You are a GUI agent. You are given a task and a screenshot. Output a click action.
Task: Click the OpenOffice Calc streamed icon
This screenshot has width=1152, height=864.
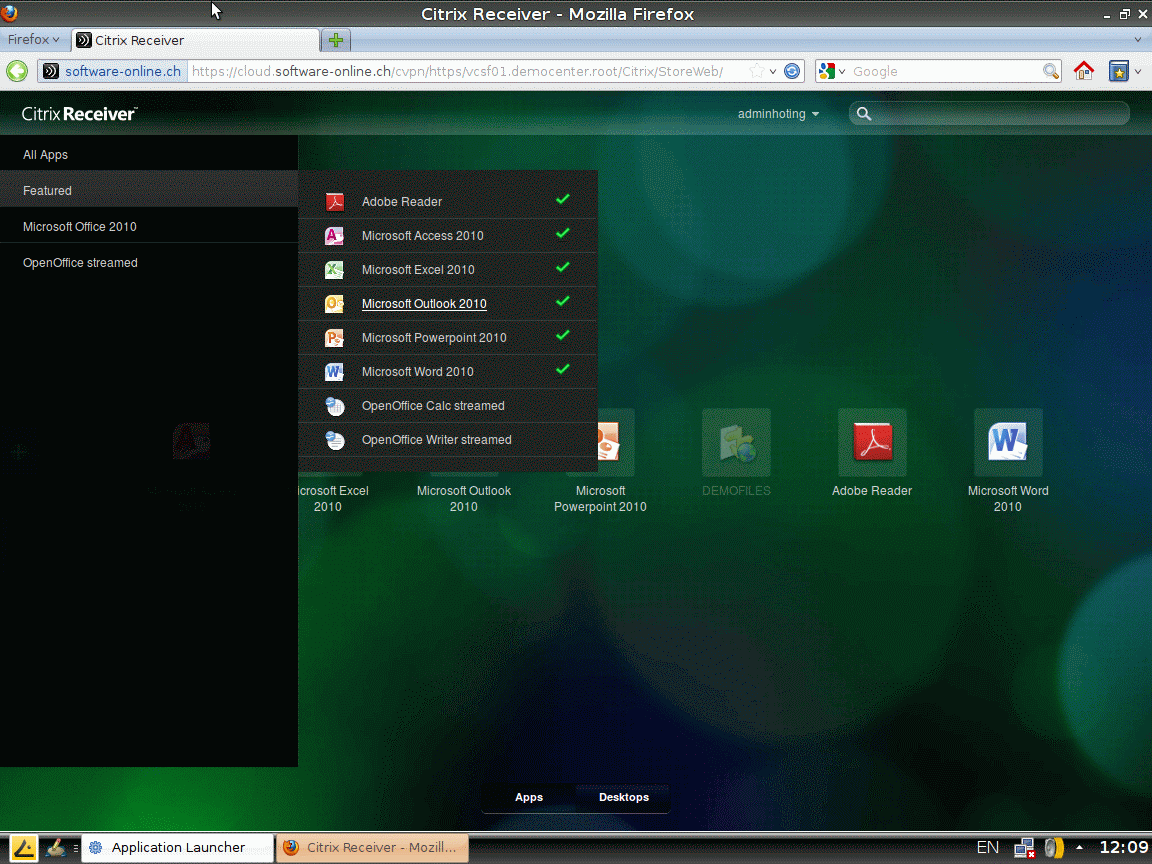(x=335, y=406)
